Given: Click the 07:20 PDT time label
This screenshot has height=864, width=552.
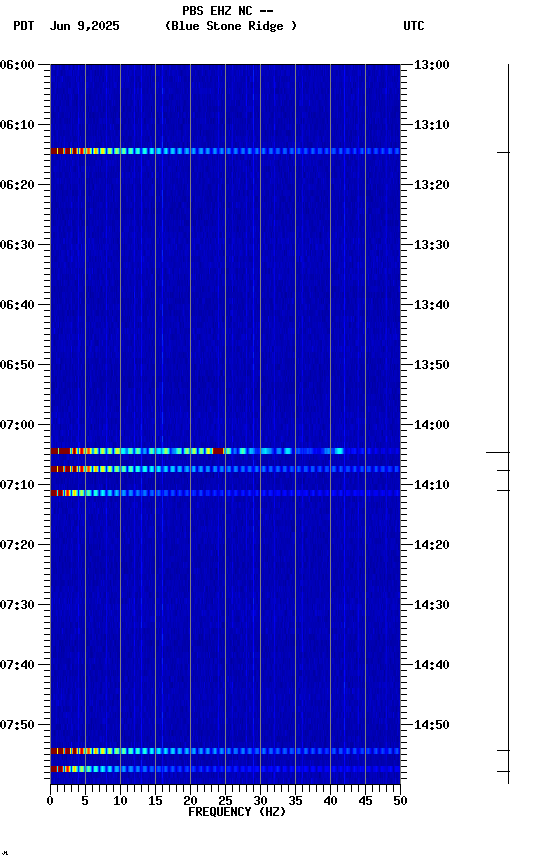Looking at the screenshot, I should 17,545.
